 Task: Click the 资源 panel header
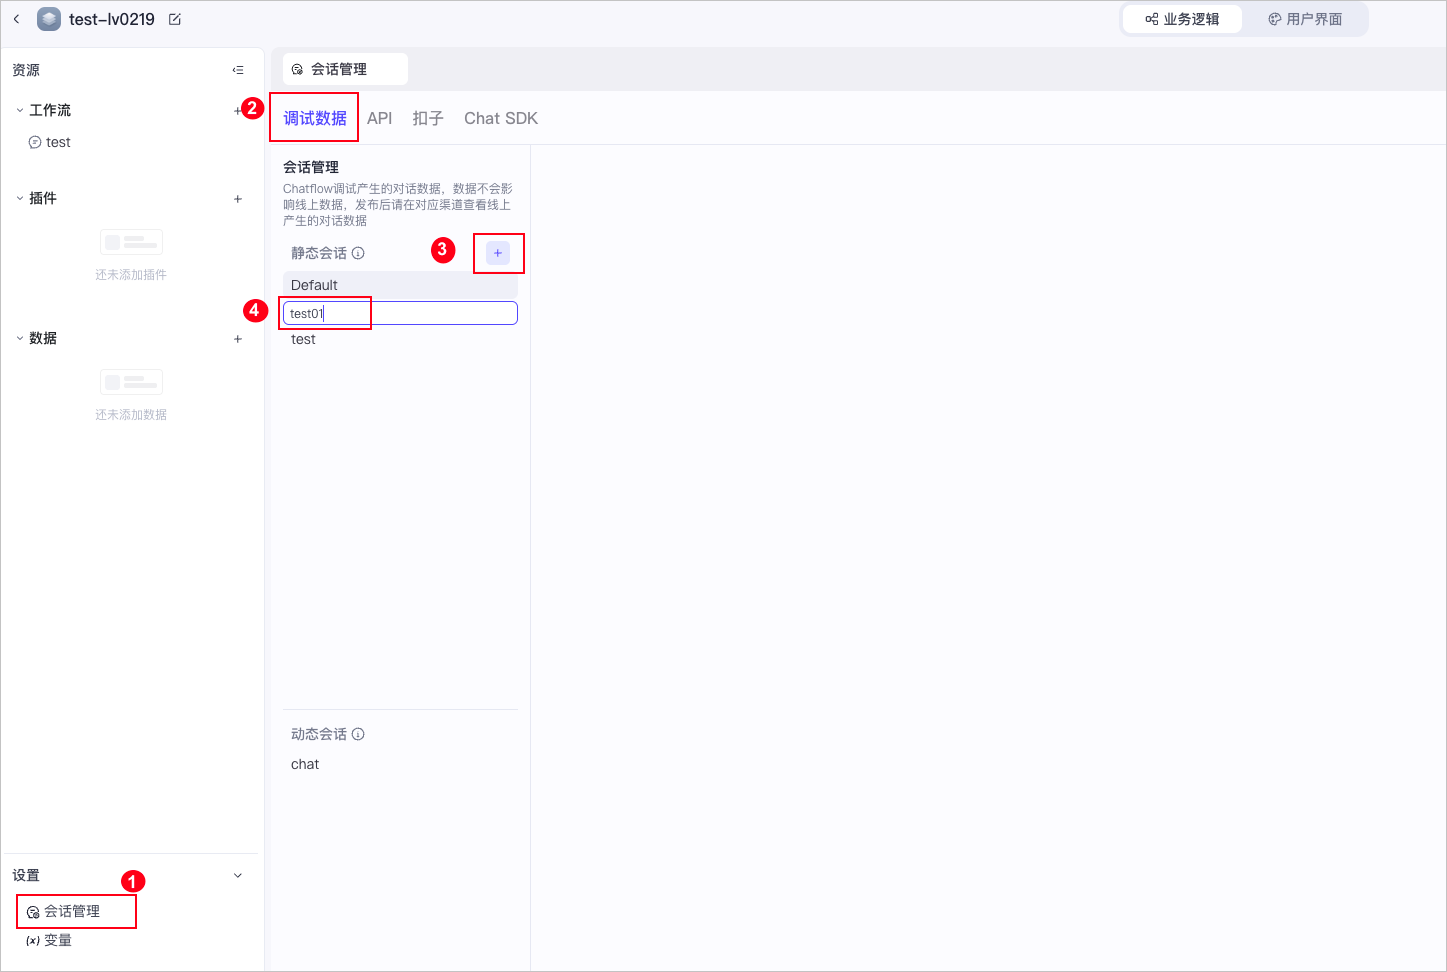26,70
